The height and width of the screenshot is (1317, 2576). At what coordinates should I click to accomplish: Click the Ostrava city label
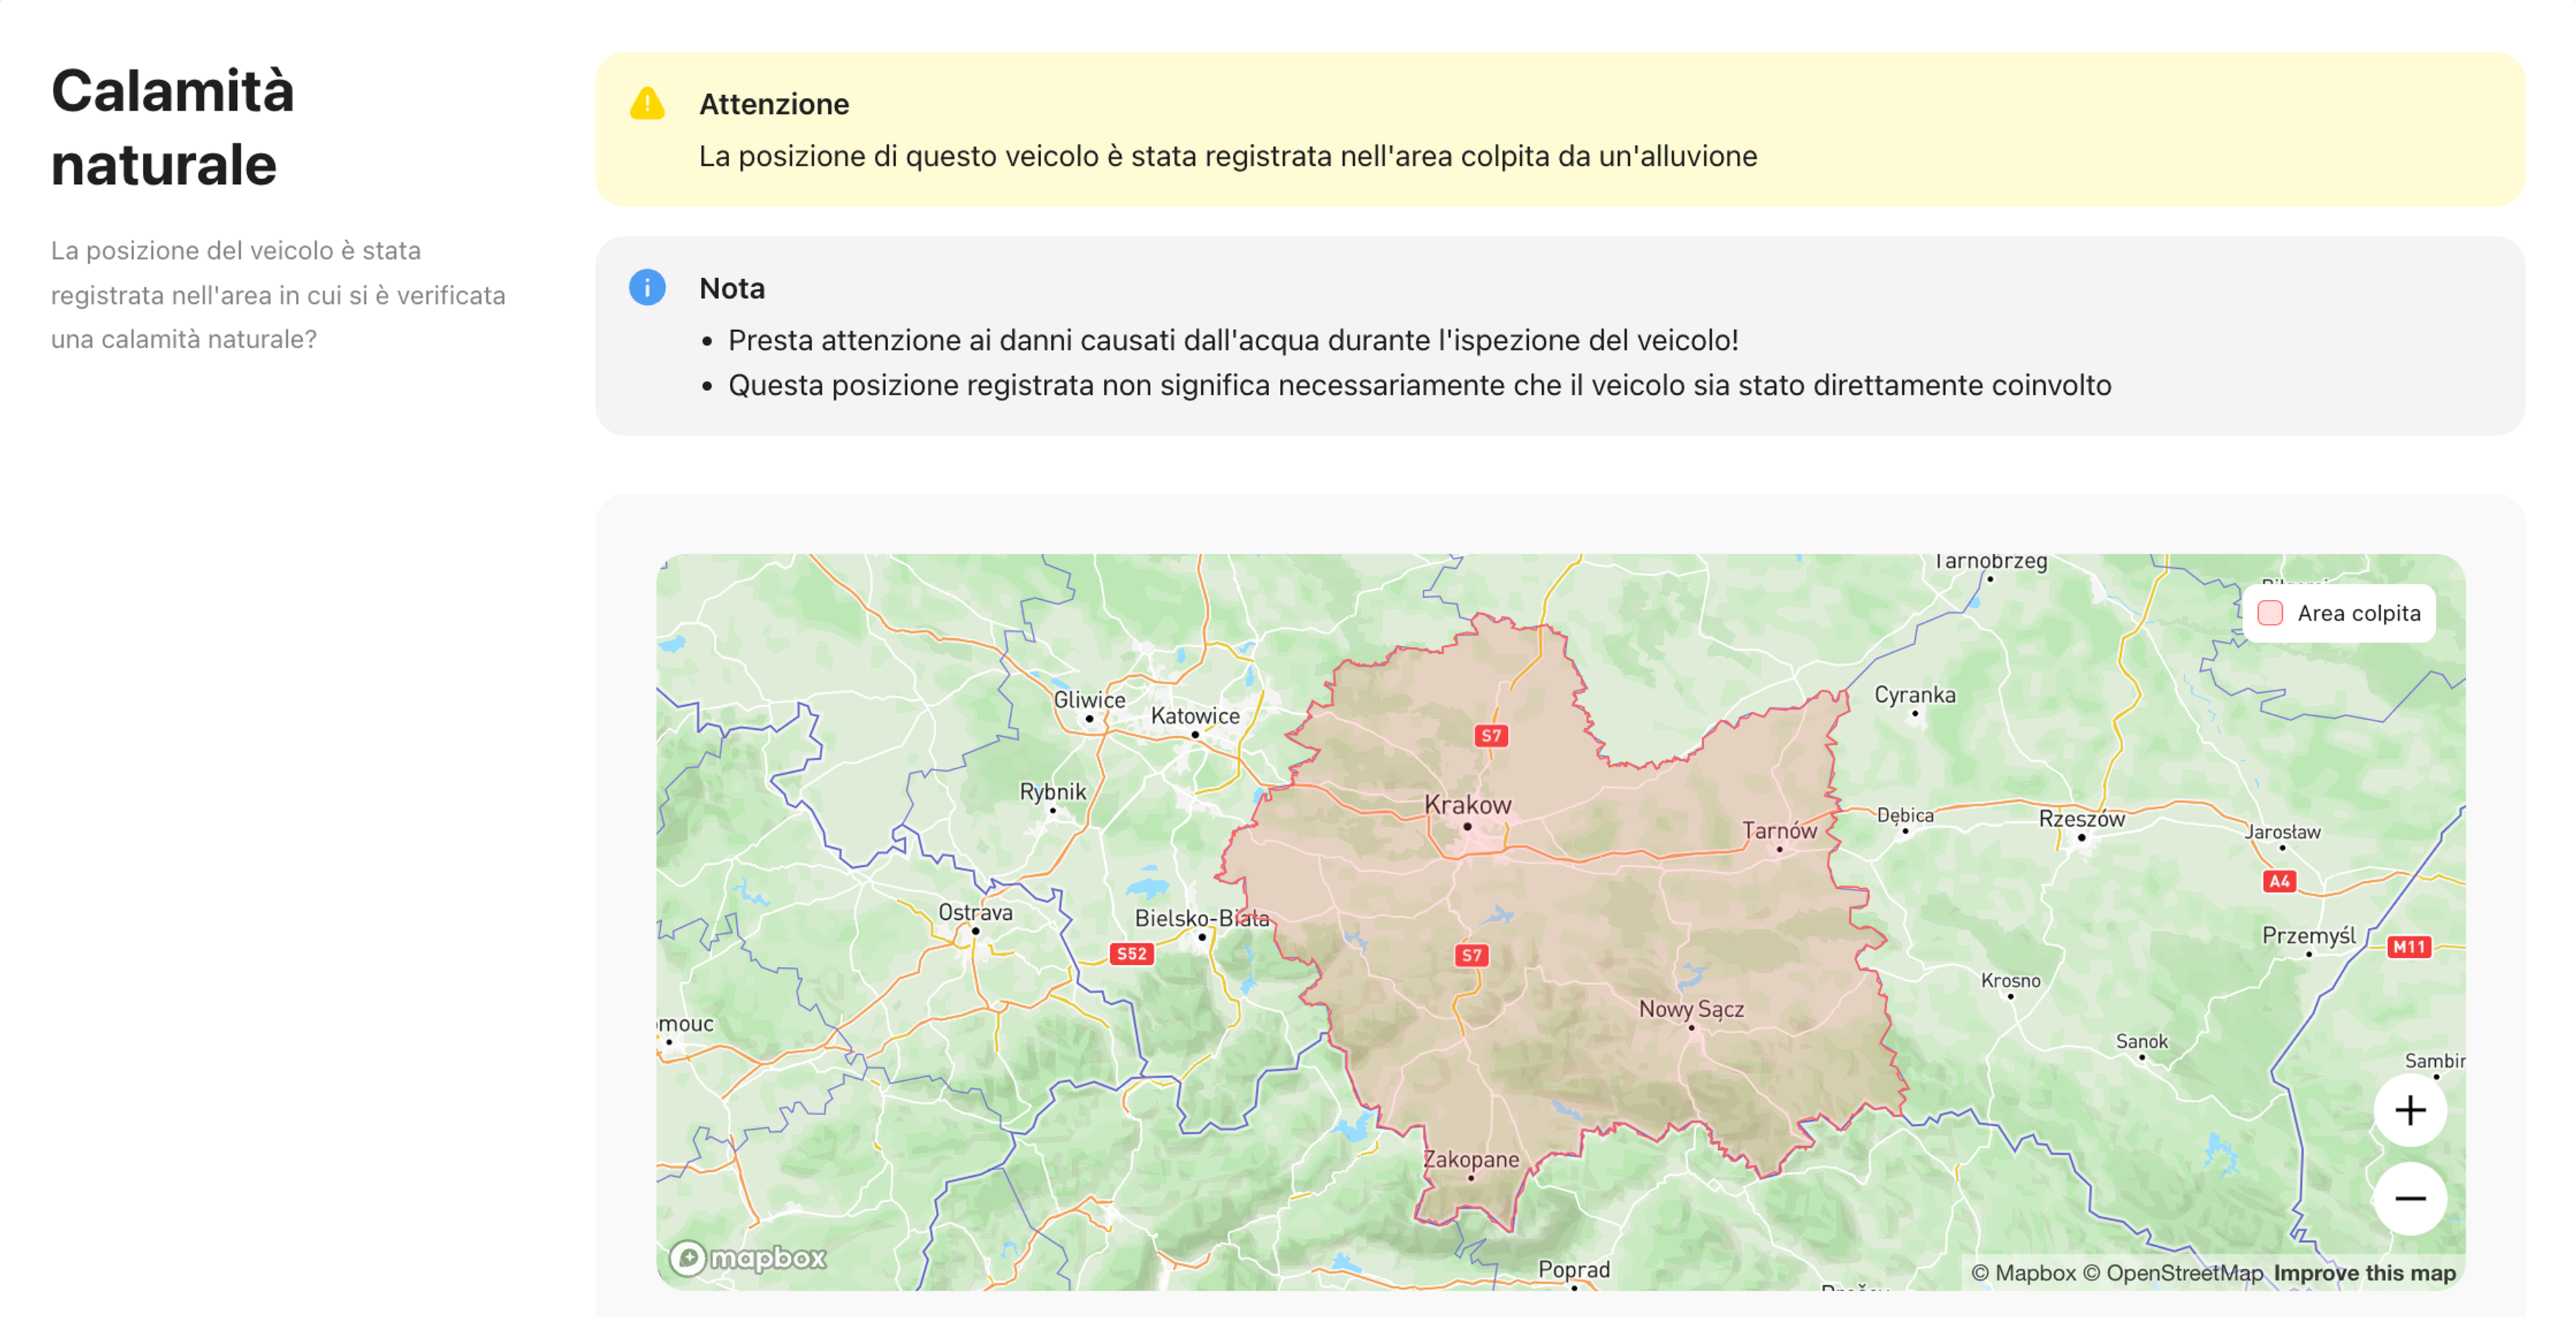coord(975,913)
